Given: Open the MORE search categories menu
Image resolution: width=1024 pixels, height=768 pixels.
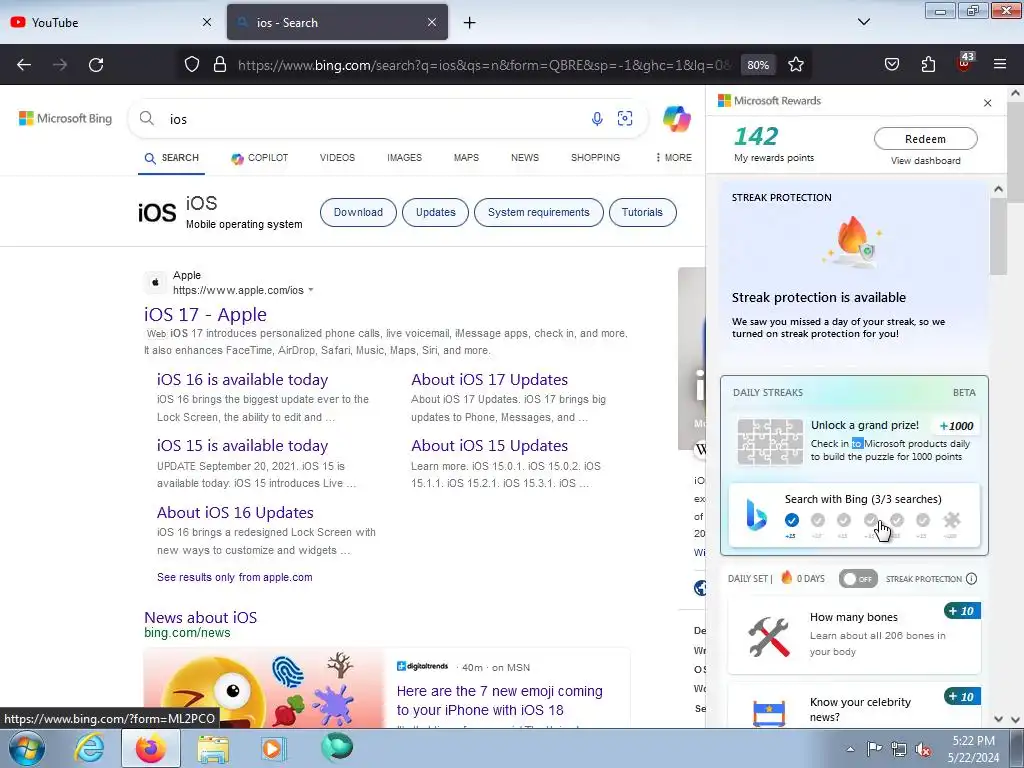Looking at the screenshot, I should point(673,157).
